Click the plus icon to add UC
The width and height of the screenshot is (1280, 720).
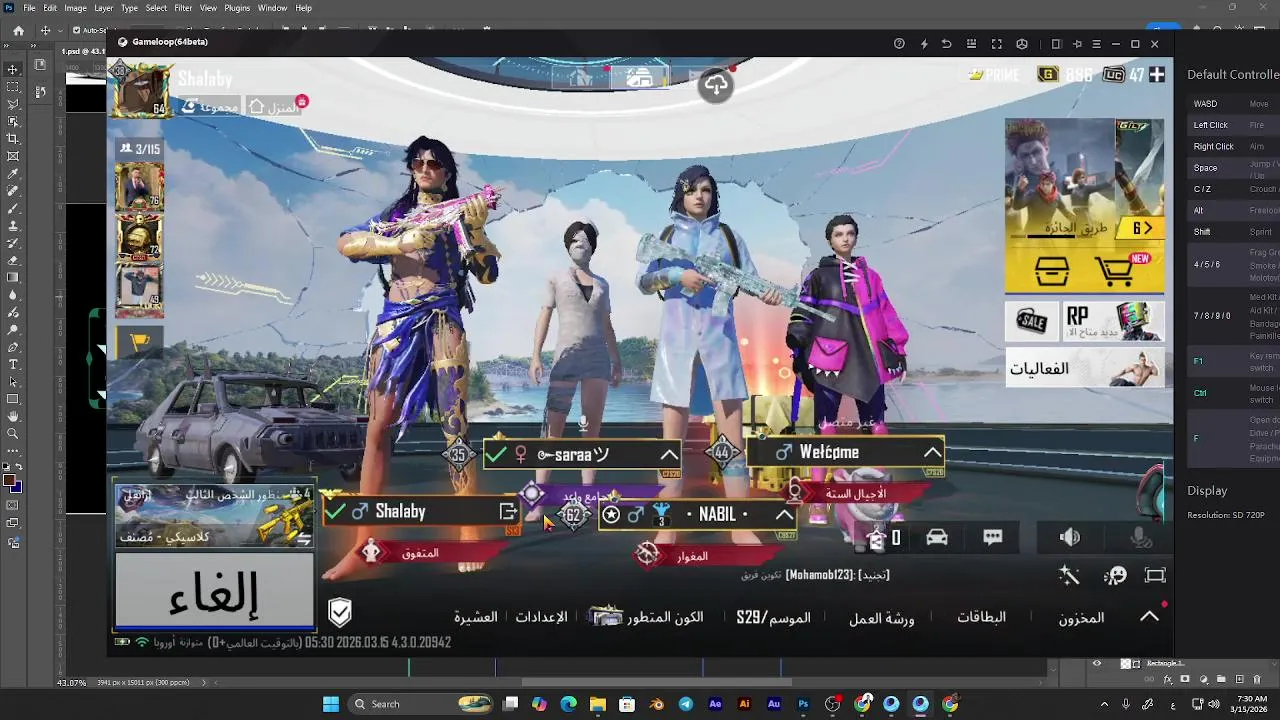(1157, 74)
